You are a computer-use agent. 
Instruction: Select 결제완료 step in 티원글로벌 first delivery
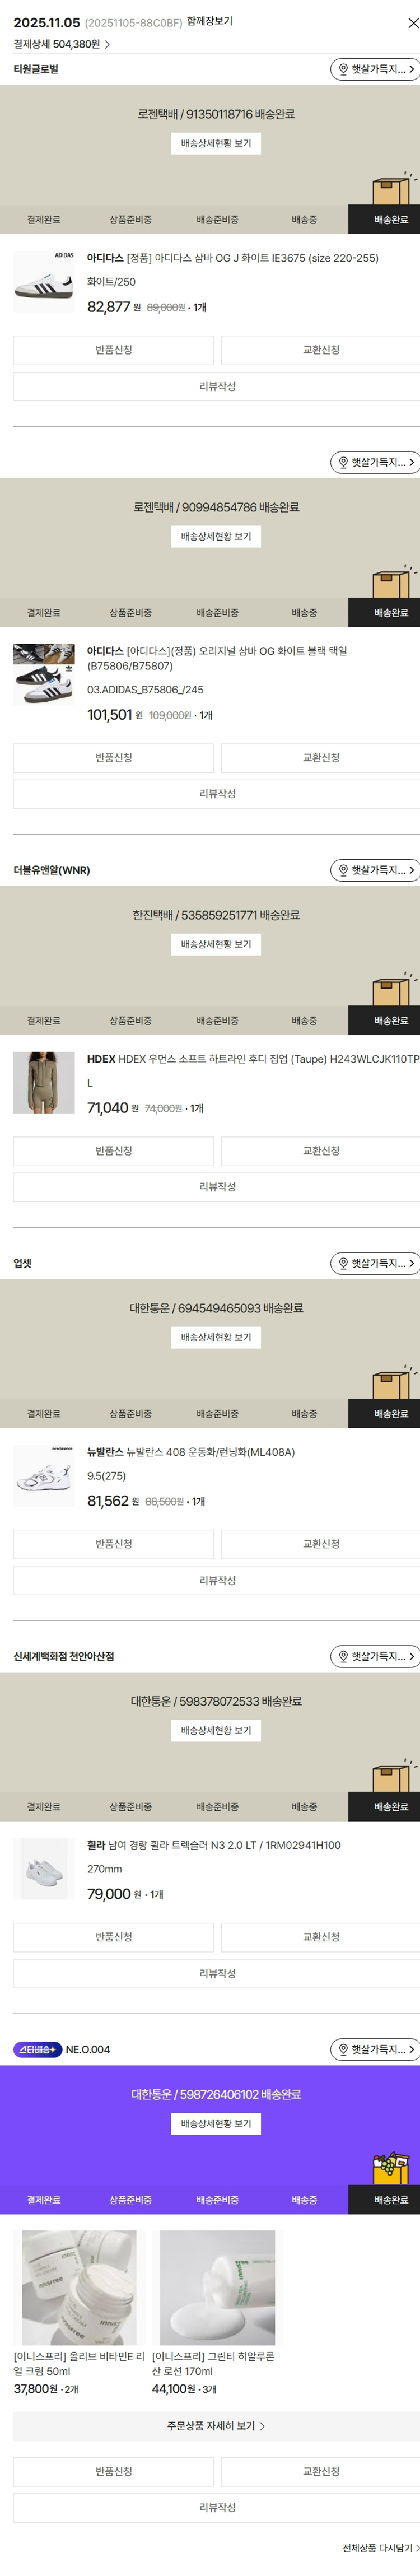coord(43,220)
